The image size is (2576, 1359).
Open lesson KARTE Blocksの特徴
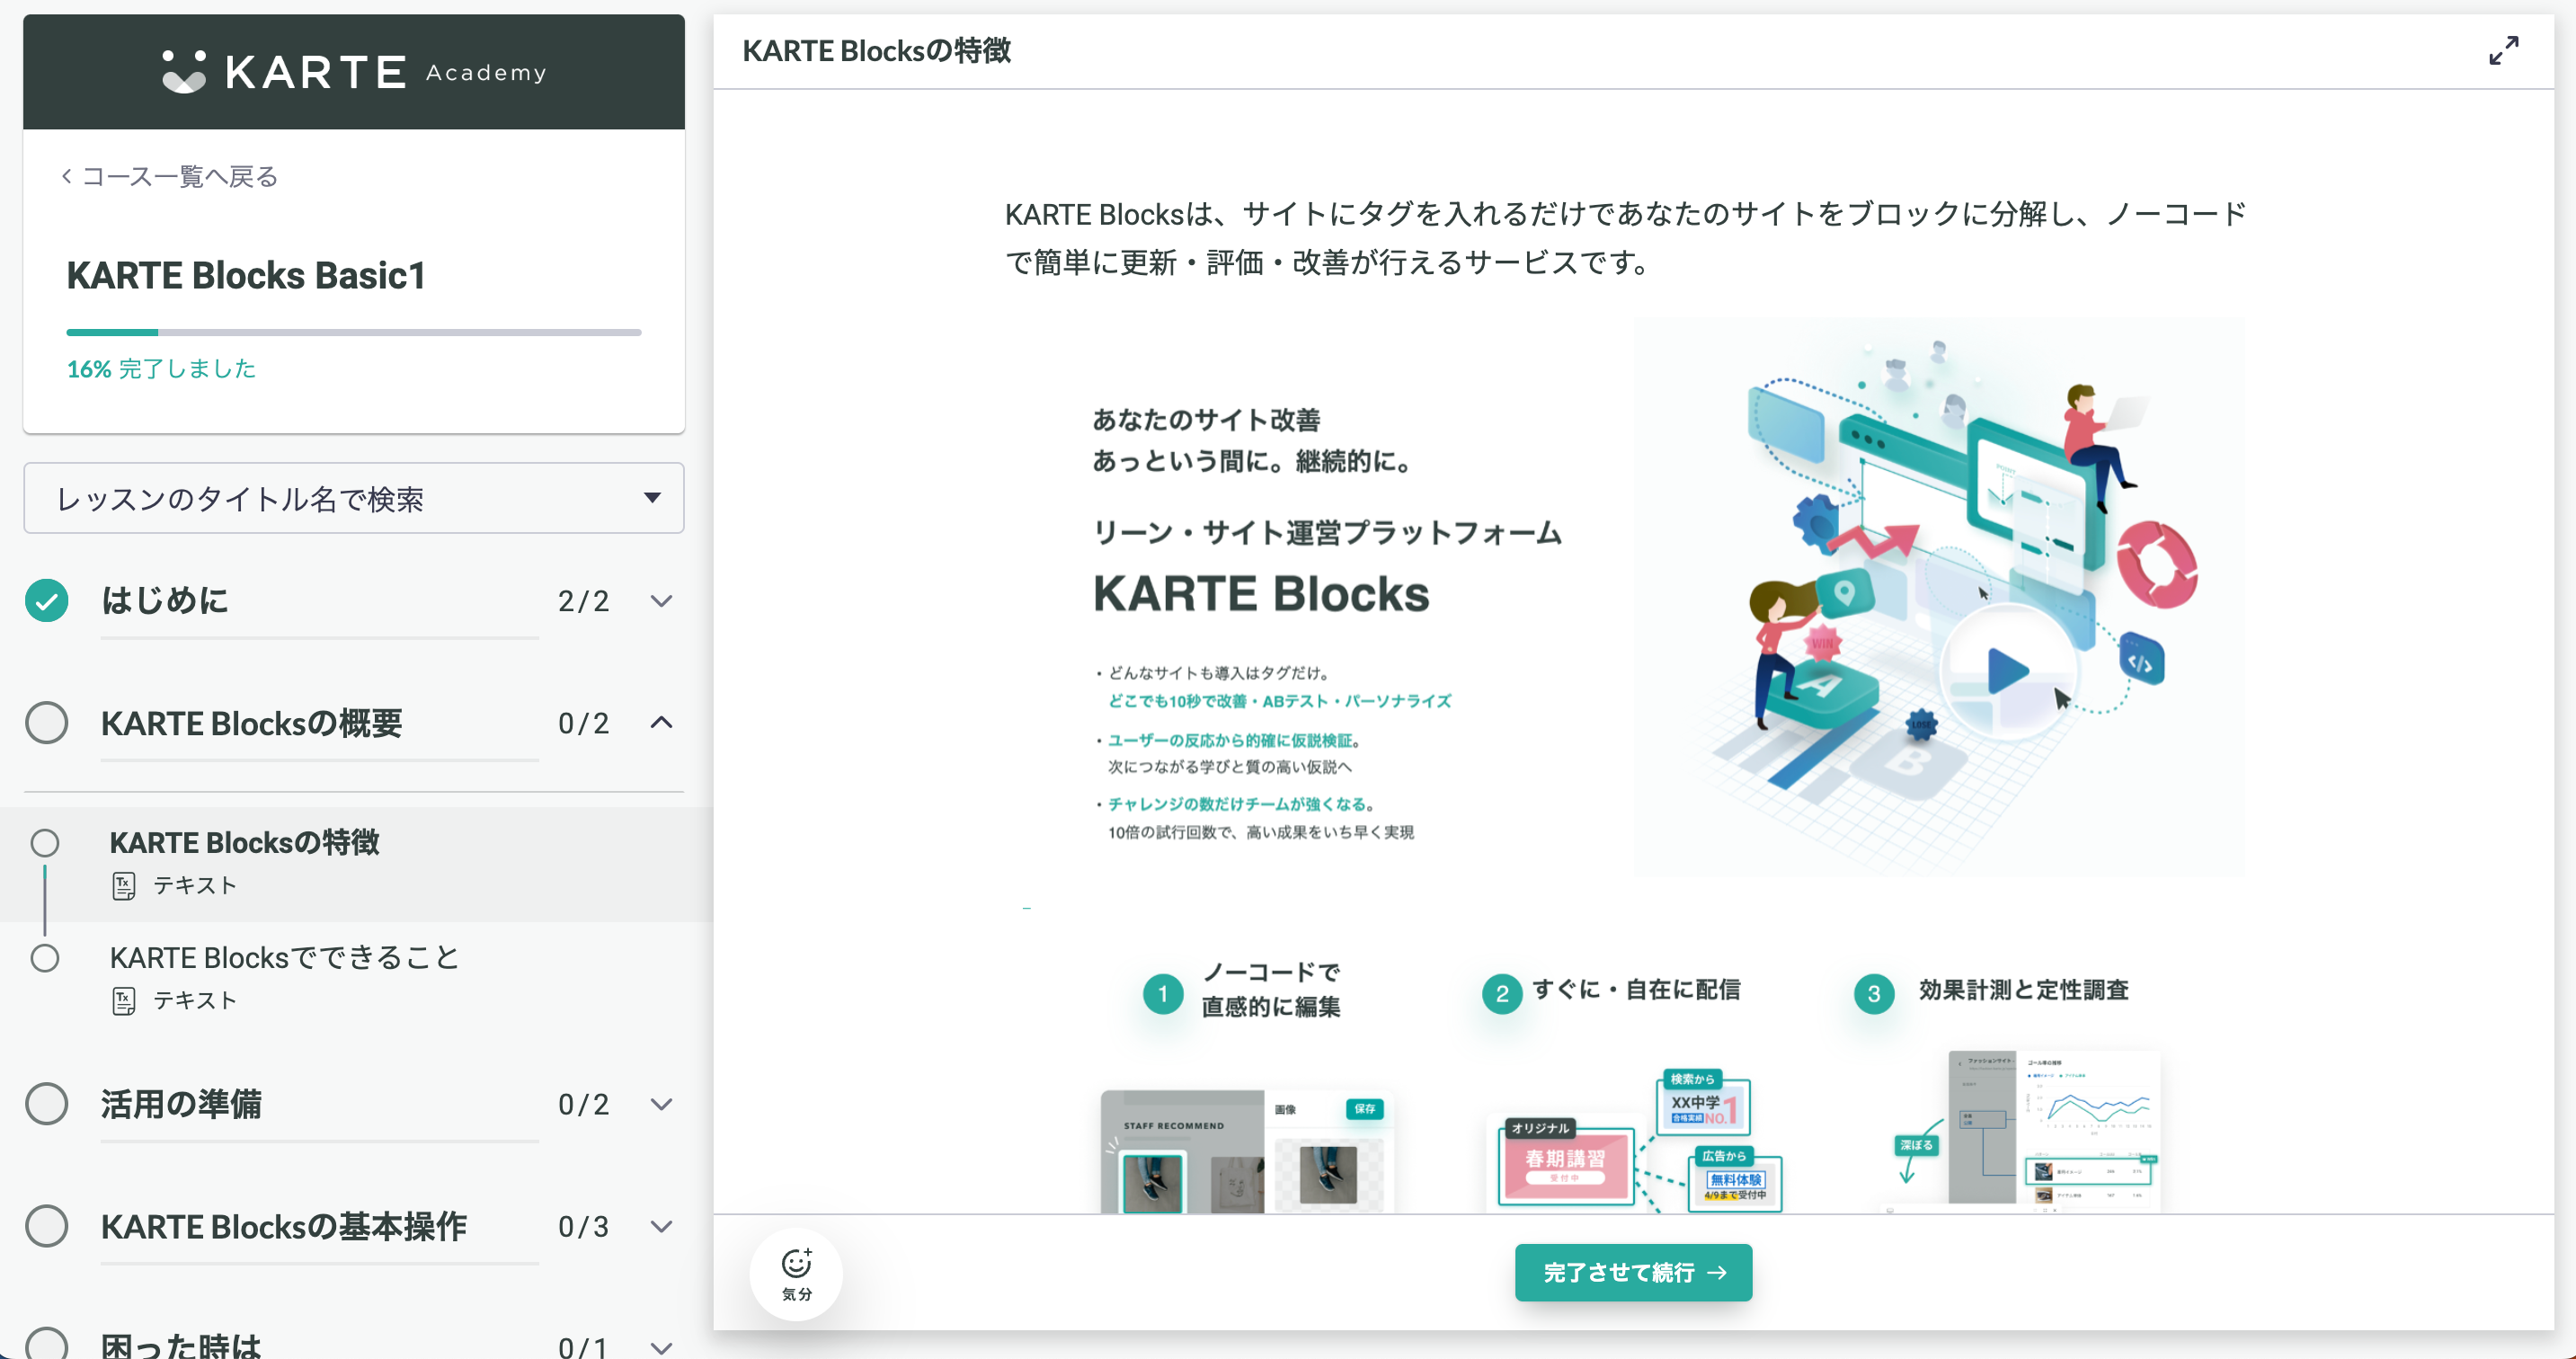click(x=244, y=843)
